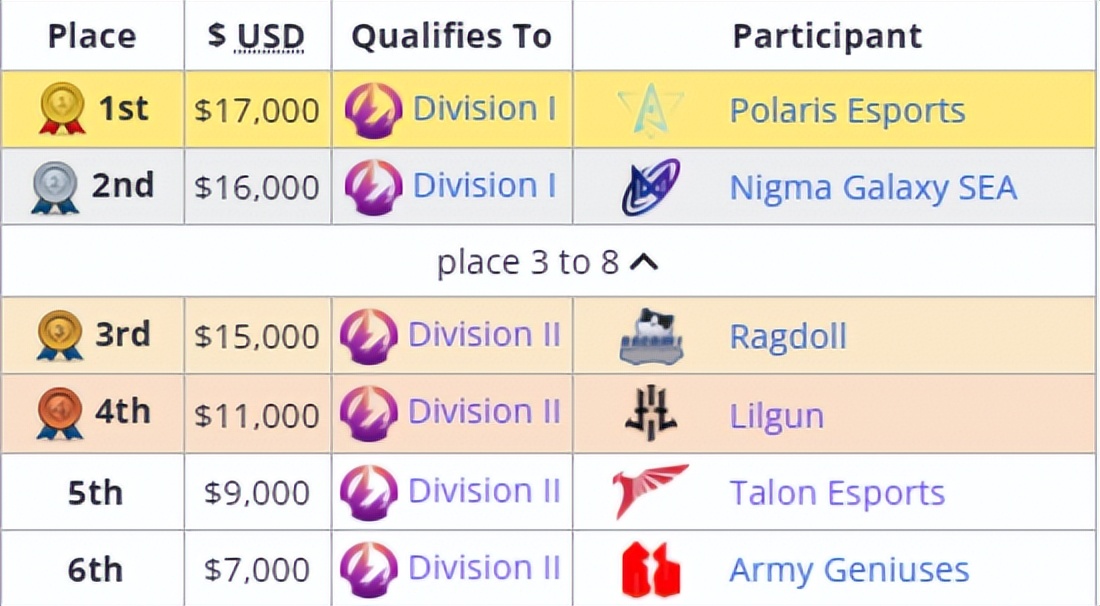Click the Talon Esports red bird logo

pyautogui.click(x=650, y=491)
